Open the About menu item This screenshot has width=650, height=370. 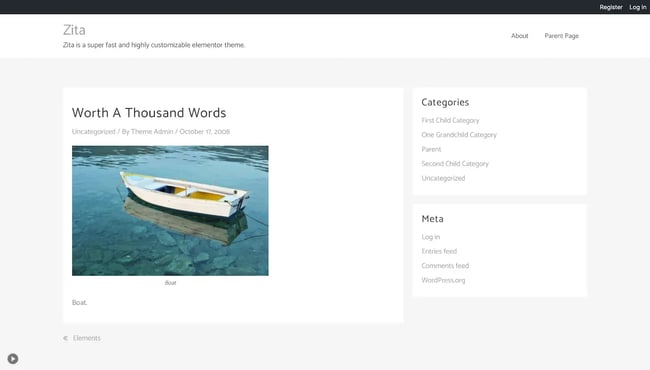point(519,36)
